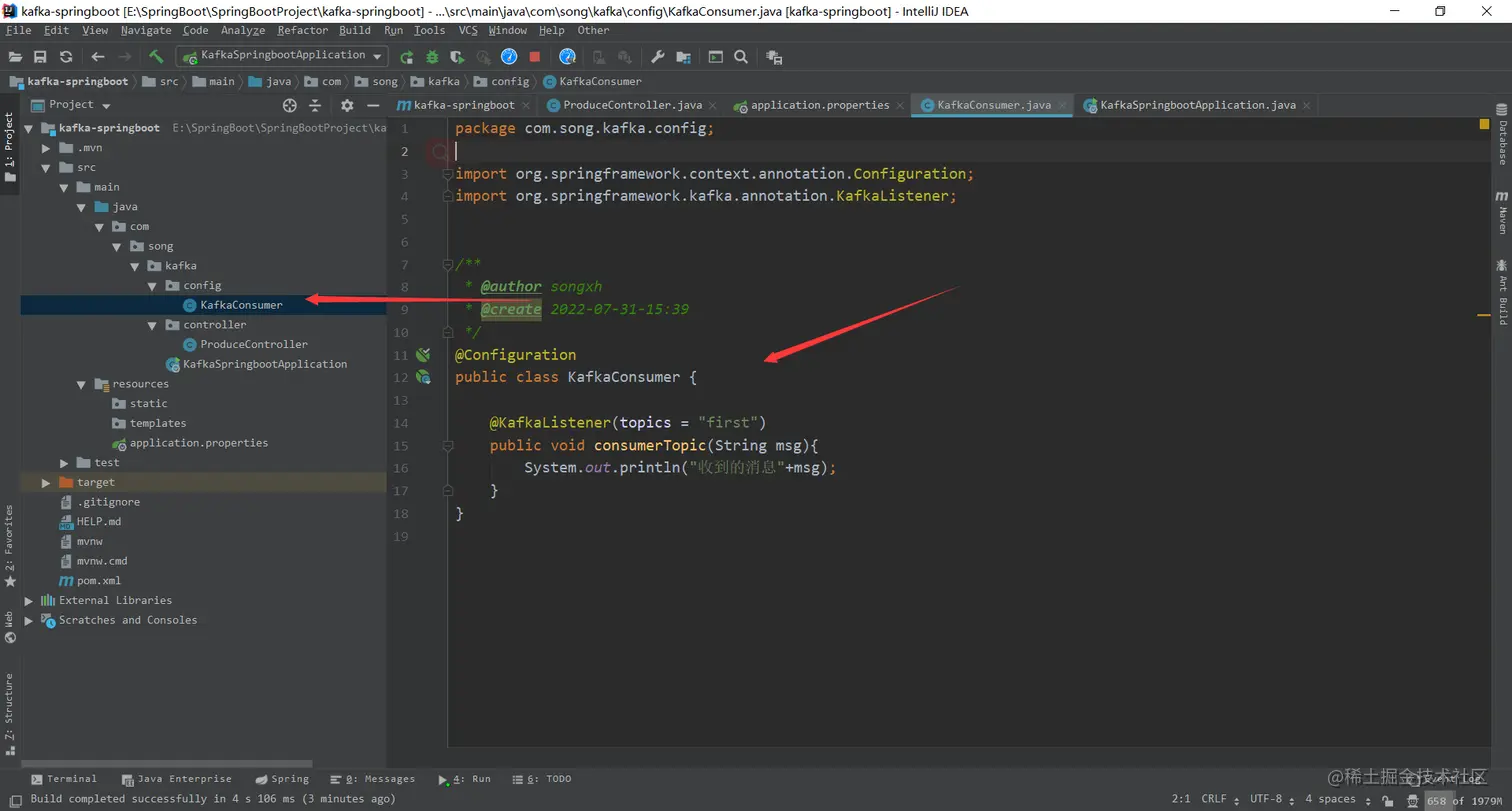Click the Synchronize refresh toolbar icon
This screenshot has height=811, width=1512.
coord(66,57)
